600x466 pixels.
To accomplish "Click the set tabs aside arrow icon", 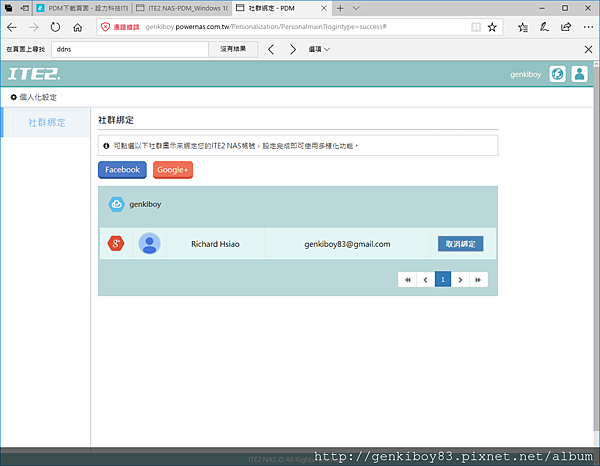I will [25, 8].
